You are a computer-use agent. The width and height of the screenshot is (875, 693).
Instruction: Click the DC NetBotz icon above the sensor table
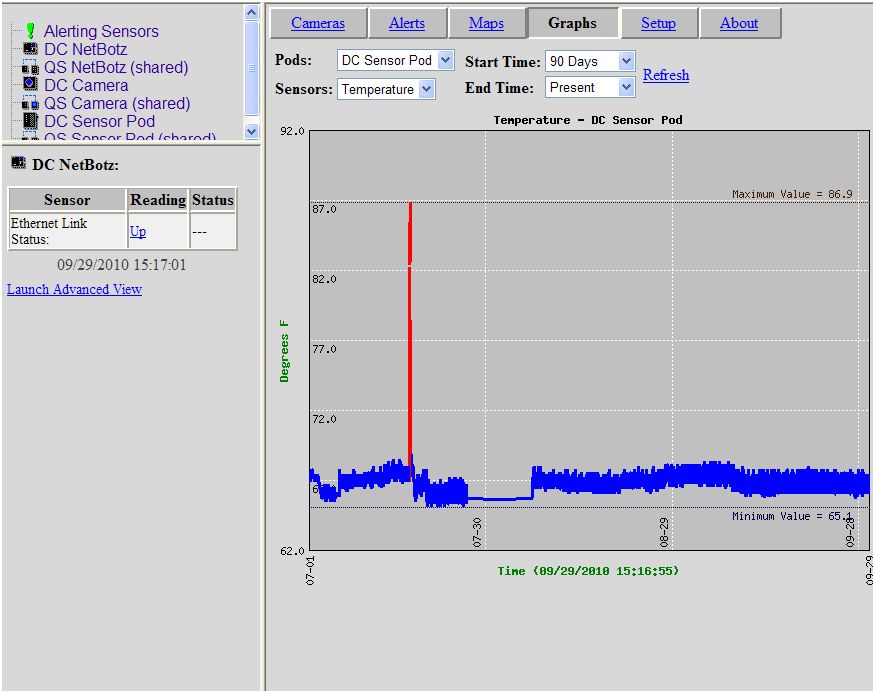click(13, 166)
